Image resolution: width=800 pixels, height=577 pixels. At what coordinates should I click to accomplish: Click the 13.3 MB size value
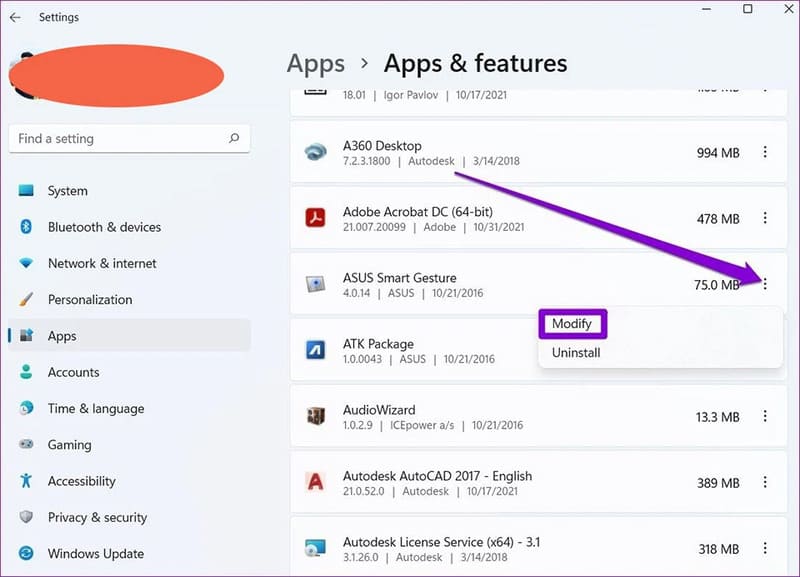717,417
